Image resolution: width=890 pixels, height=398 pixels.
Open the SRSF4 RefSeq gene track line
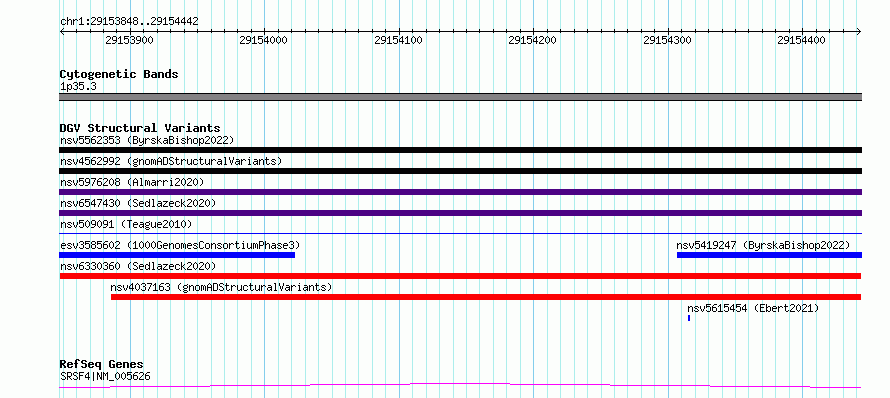[460, 386]
